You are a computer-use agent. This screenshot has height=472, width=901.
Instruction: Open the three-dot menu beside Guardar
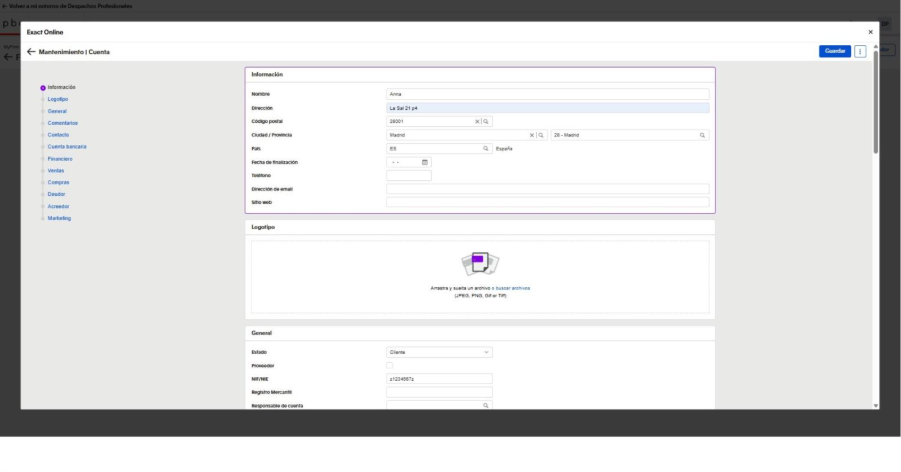coord(860,51)
